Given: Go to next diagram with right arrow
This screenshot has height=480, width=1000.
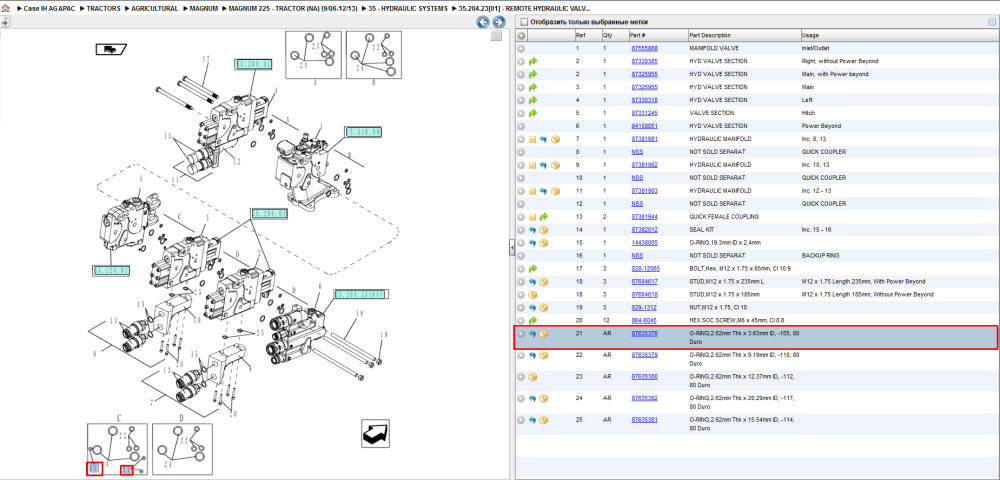Looking at the screenshot, I should 499,22.
